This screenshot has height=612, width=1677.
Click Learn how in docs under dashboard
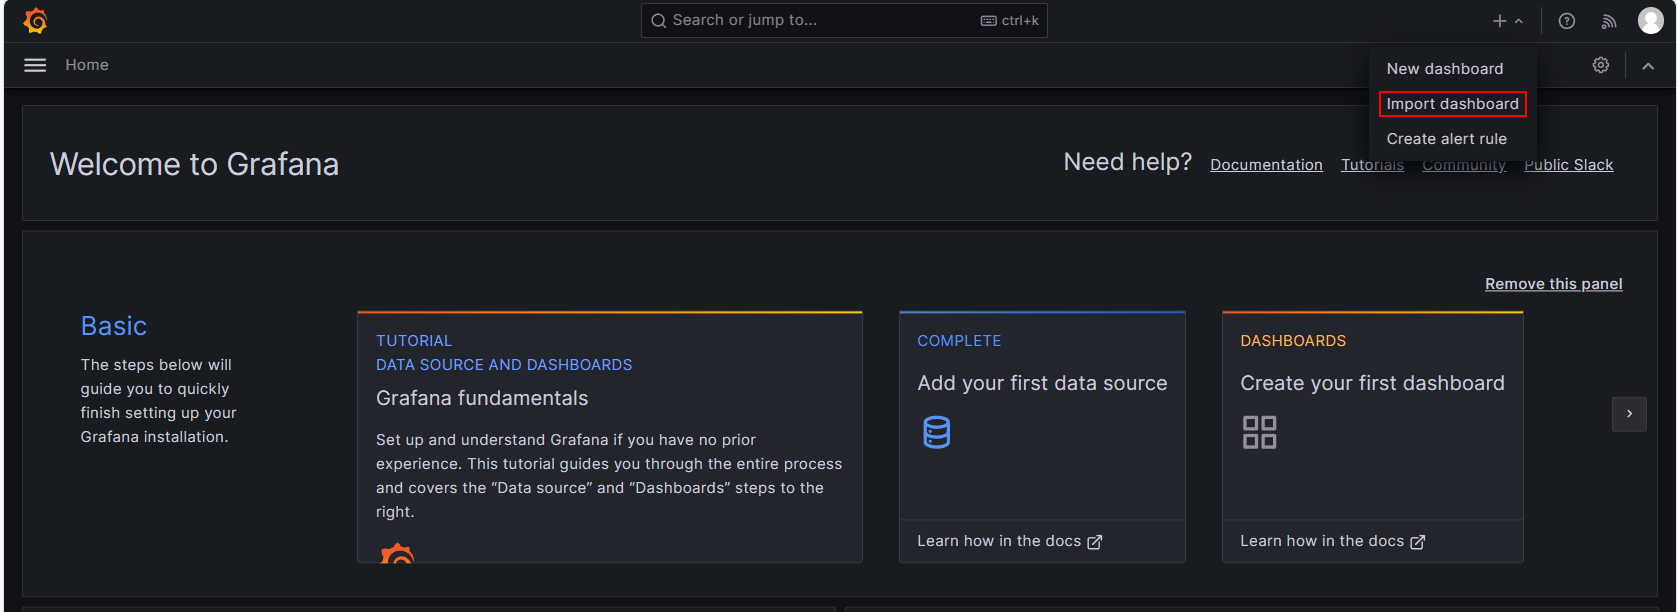[1332, 541]
